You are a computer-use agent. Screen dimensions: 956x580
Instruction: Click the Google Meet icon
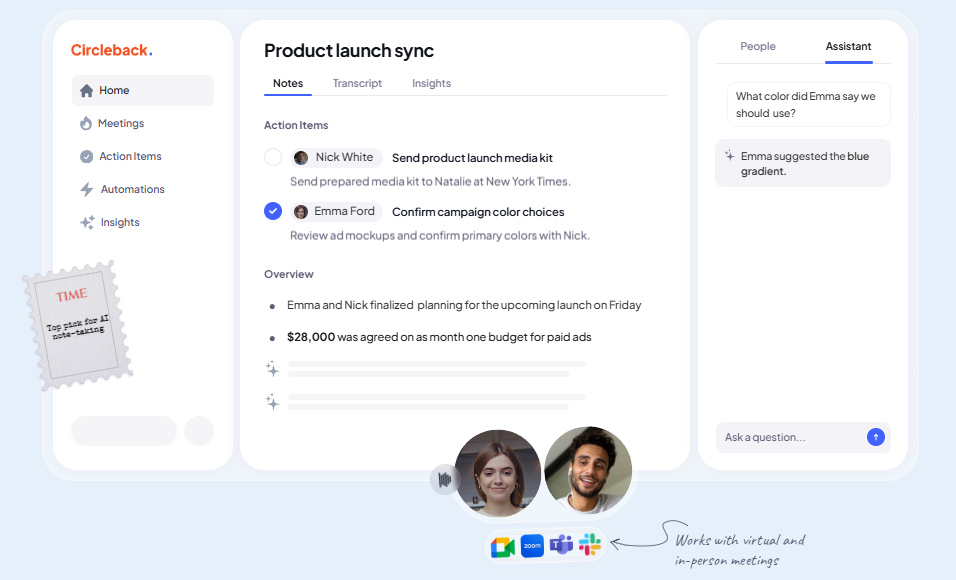(x=503, y=547)
